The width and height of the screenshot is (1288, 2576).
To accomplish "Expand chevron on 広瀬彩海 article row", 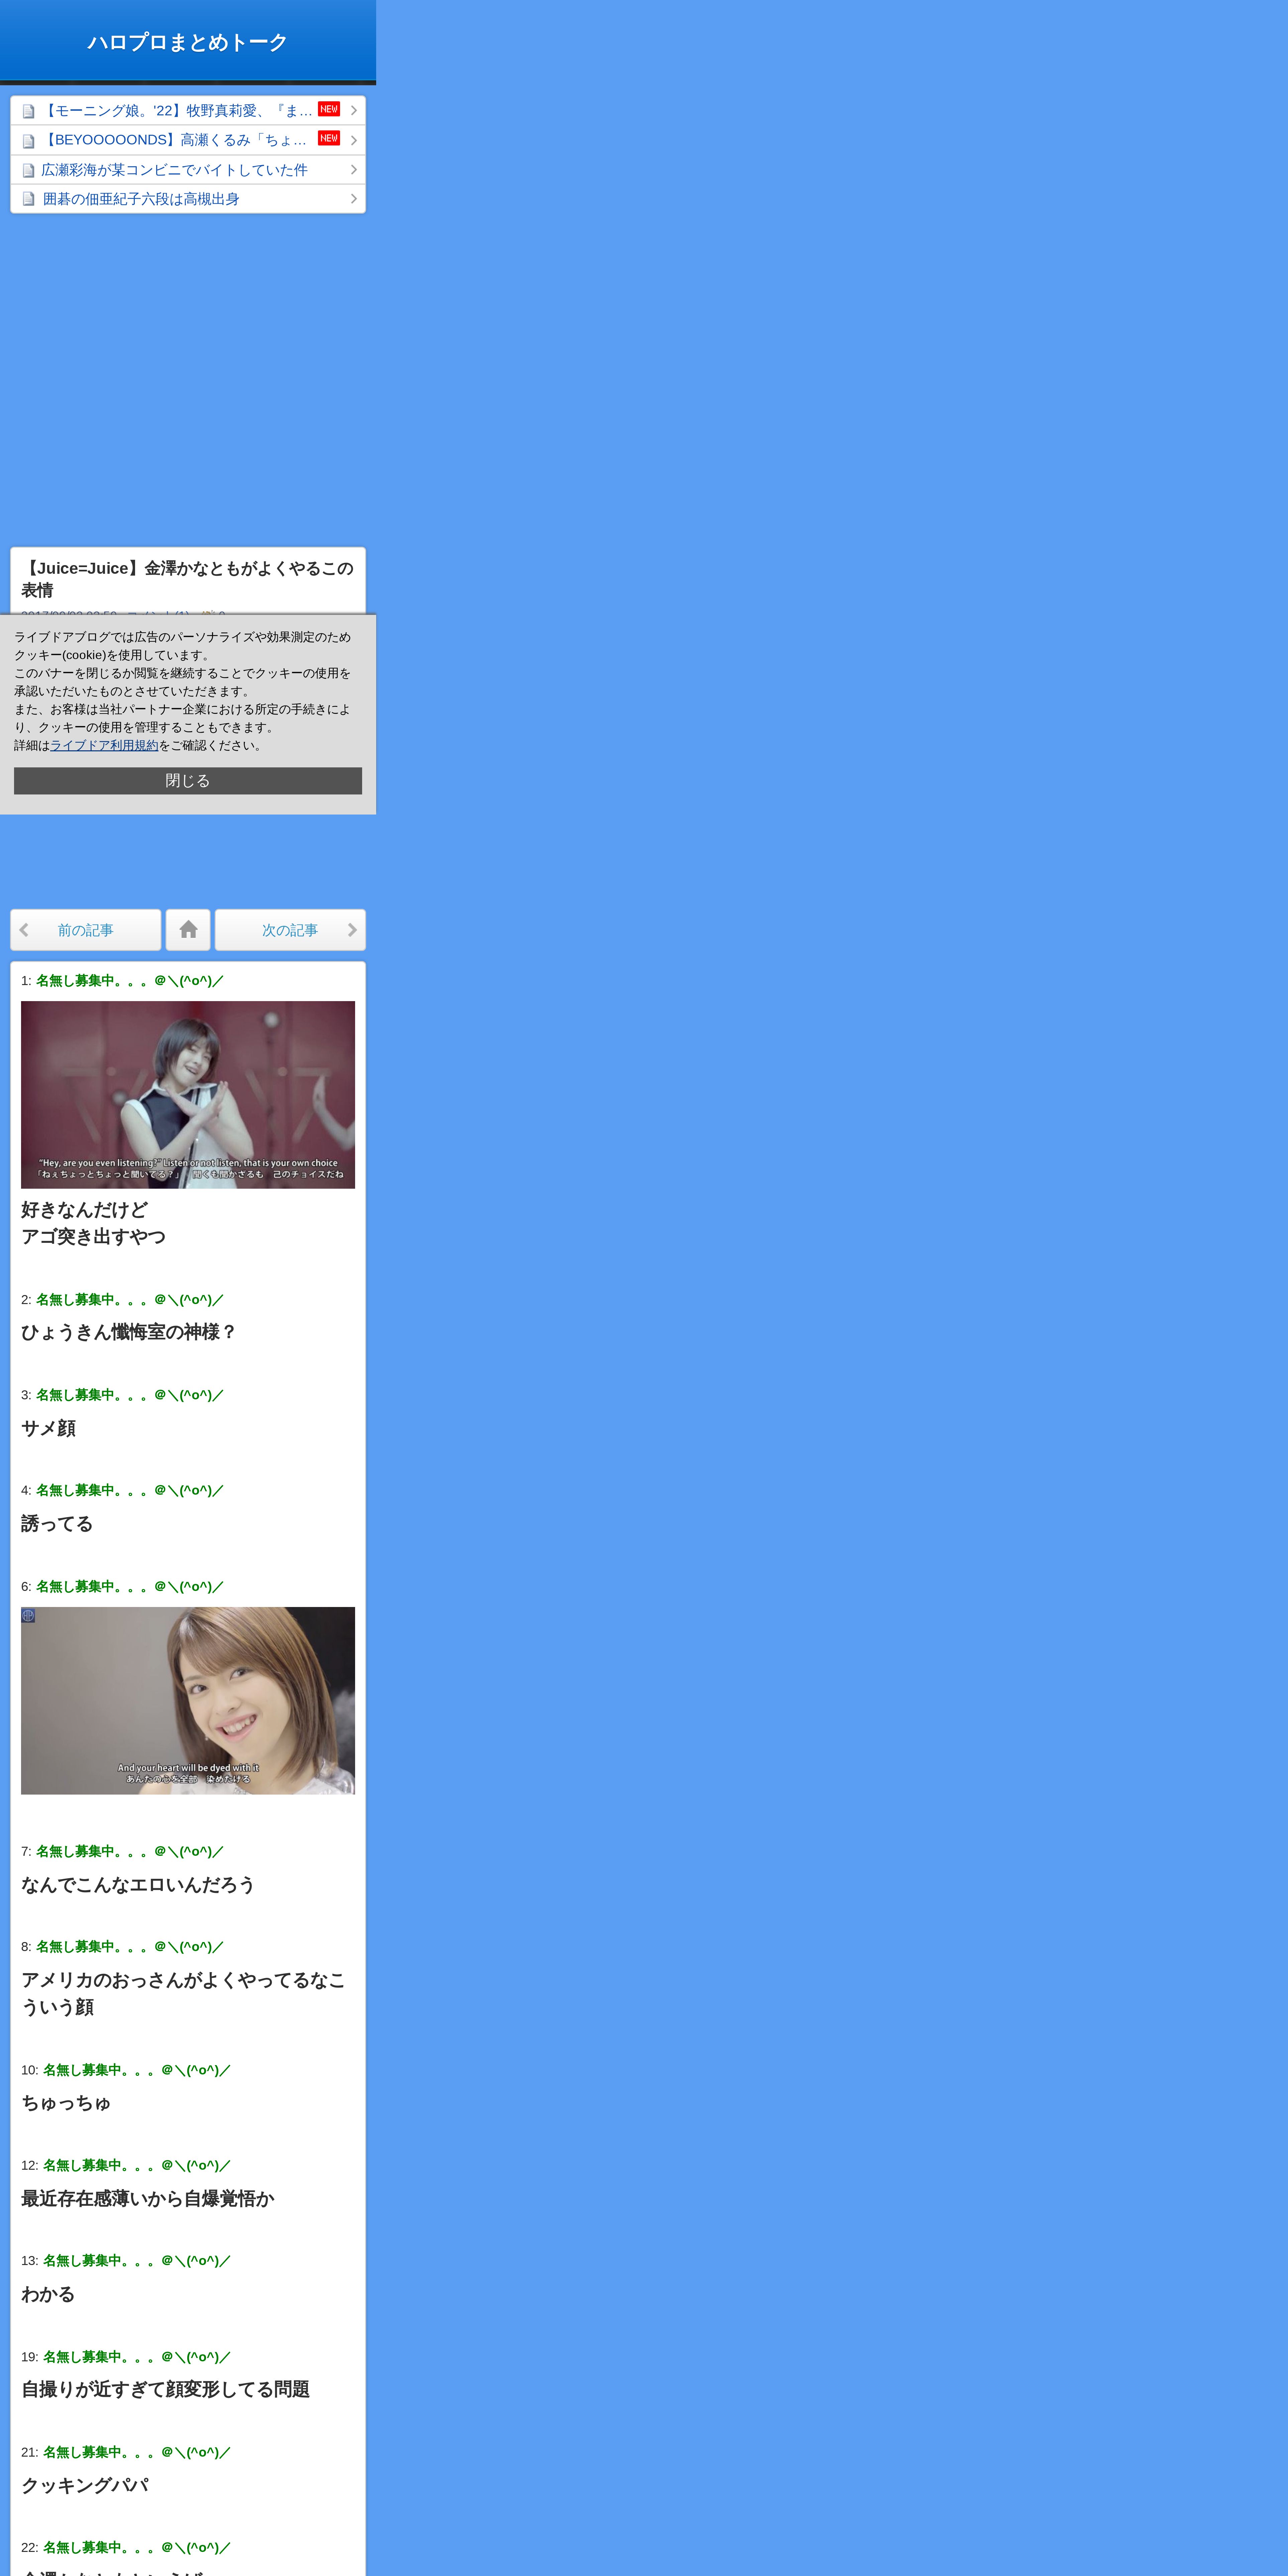I will click(354, 170).
